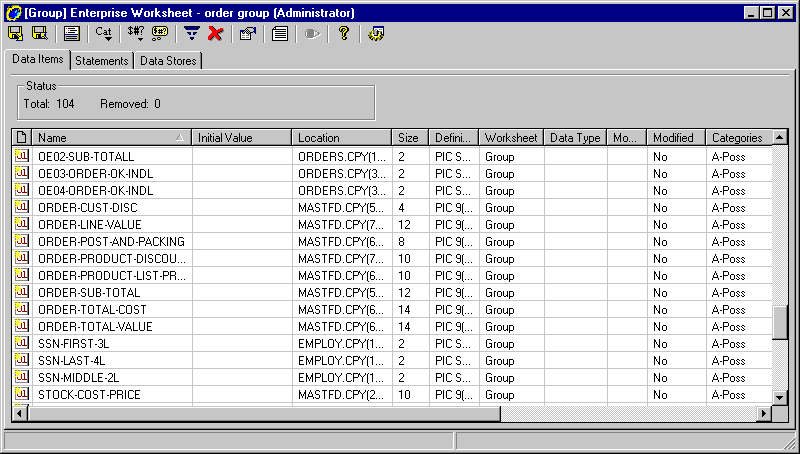Click the icon for SSN-FIRST-3L row
This screenshot has width=800, height=454.
pyautogui.click(x=21, y=343)
